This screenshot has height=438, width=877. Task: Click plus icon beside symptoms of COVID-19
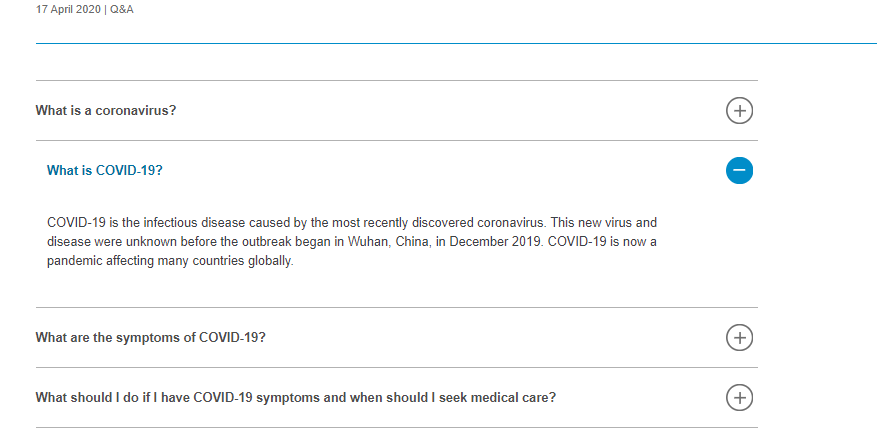[739, 338]
